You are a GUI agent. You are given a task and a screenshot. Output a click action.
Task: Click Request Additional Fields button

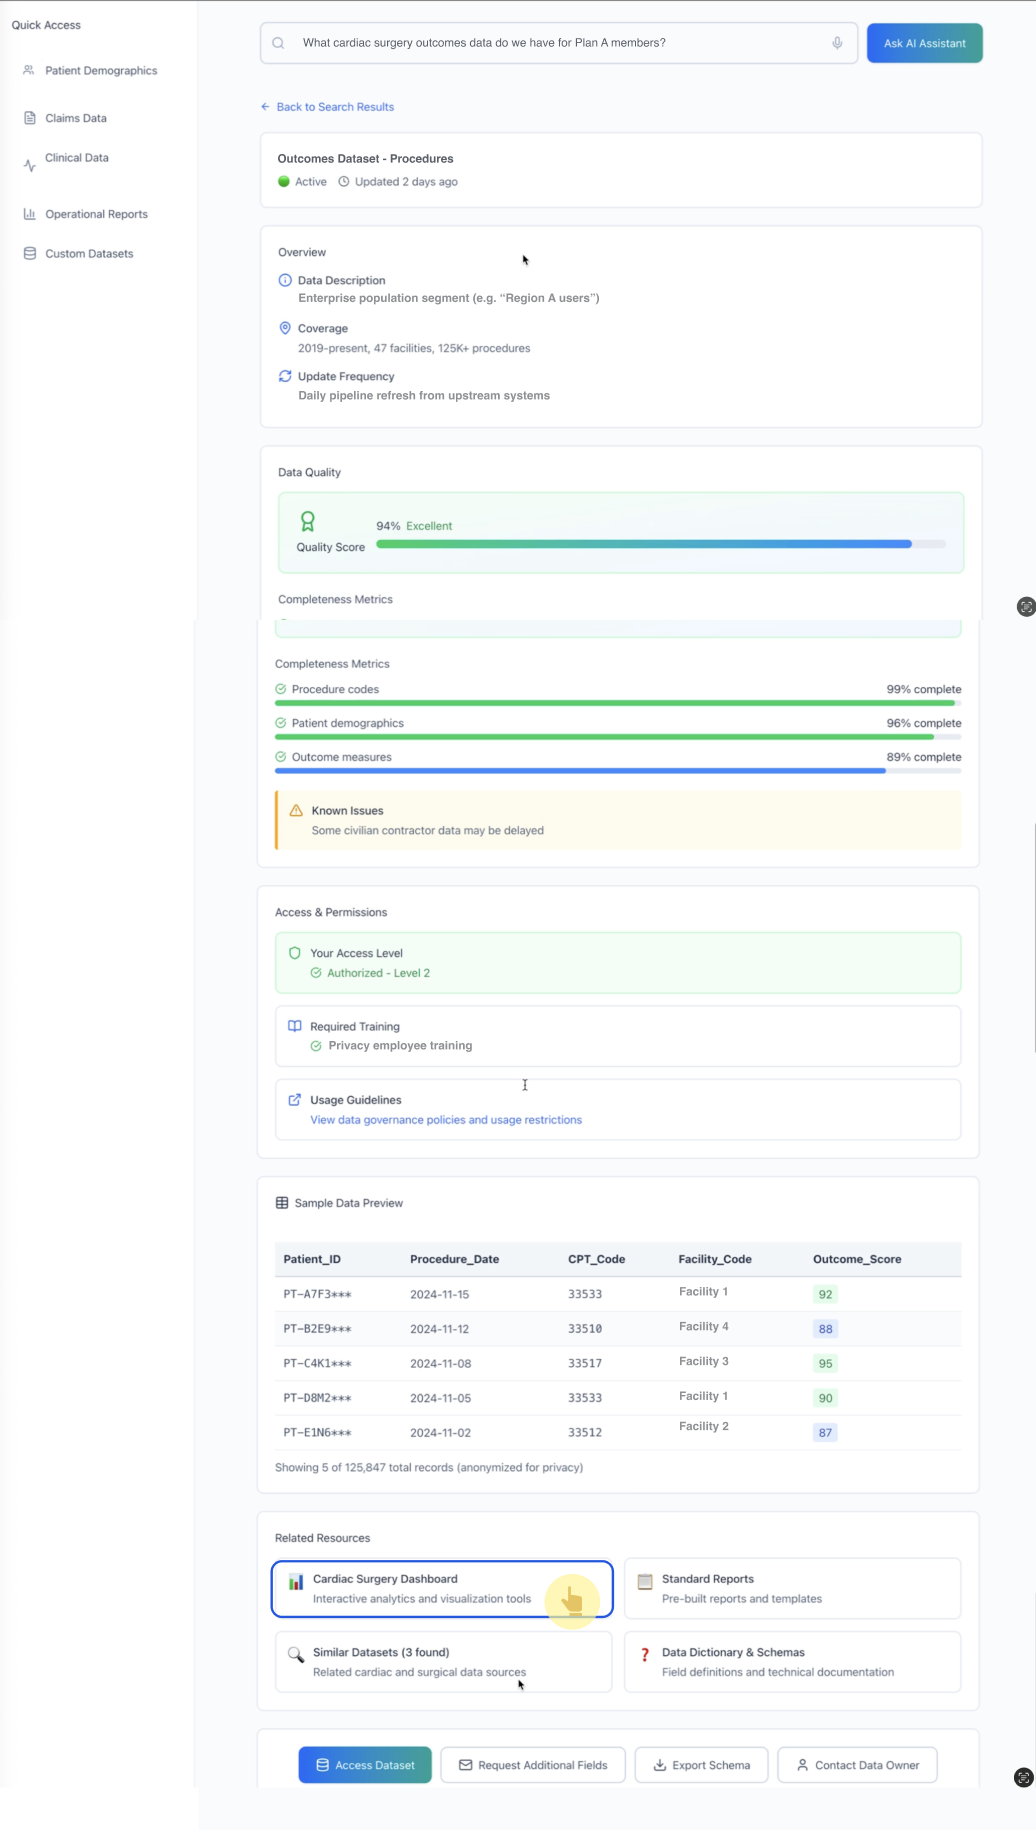[x=533, y=1765]
